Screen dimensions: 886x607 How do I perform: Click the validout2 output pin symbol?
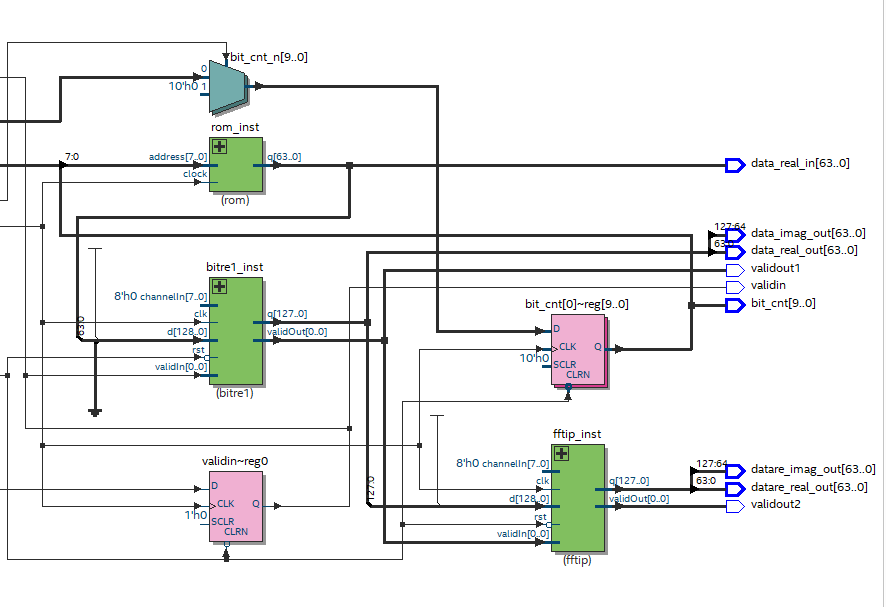point(736,506)
